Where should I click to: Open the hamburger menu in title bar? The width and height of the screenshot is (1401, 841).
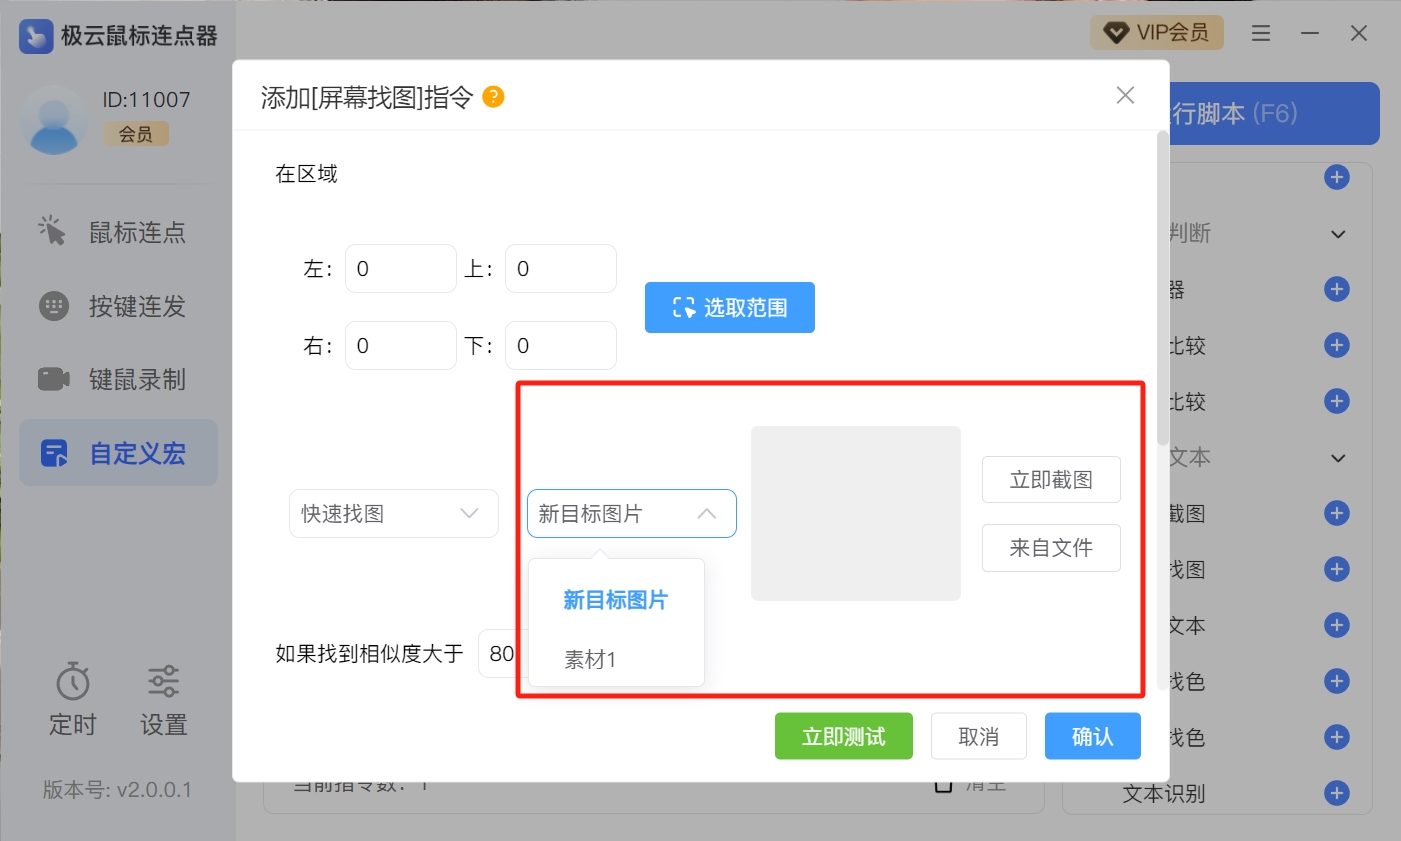coord(1261,34)
